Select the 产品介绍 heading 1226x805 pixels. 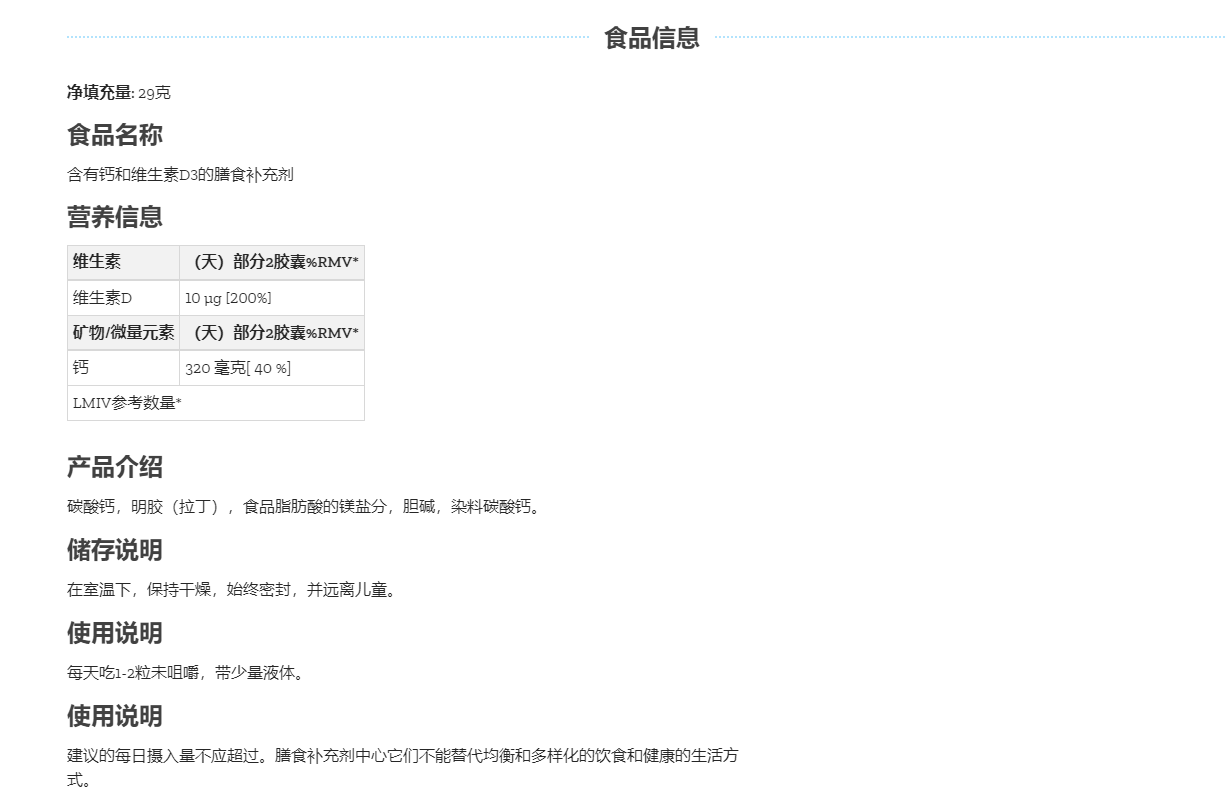(x=114, y=467)
